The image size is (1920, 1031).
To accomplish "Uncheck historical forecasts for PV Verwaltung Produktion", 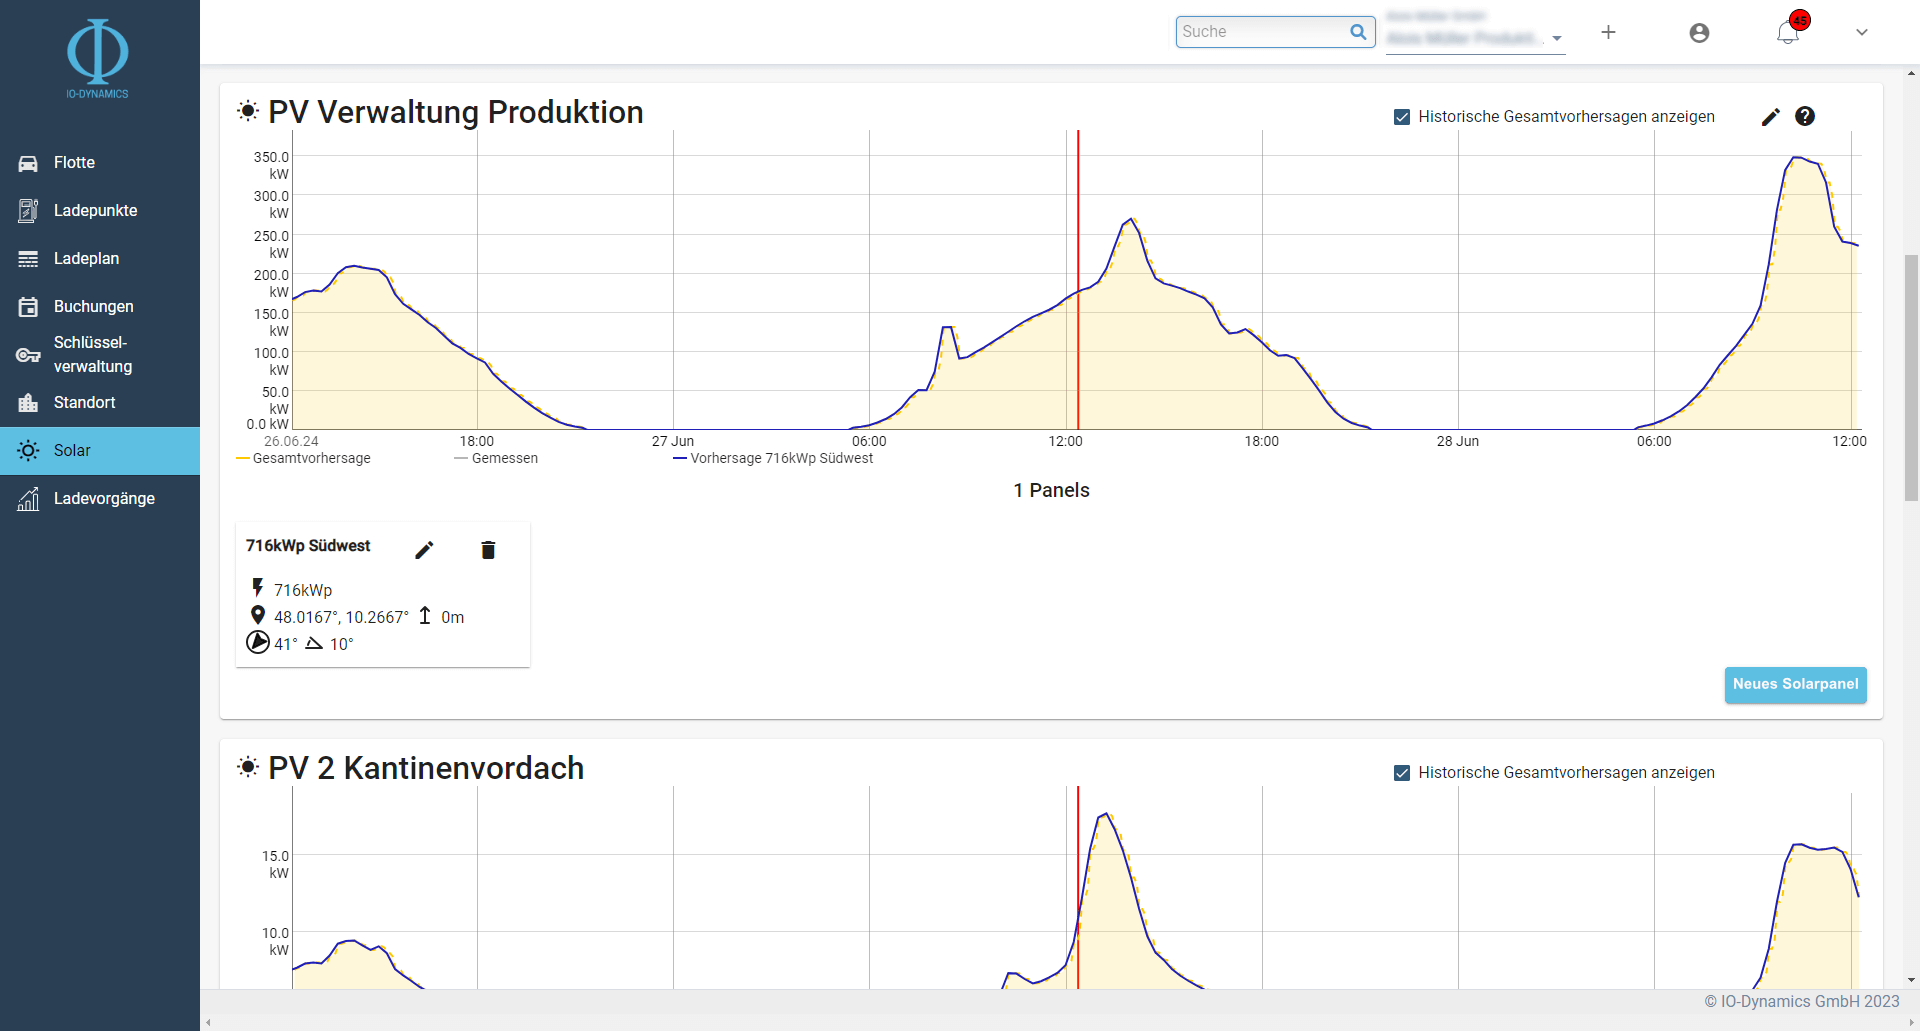I will [x=1402, y=117].
